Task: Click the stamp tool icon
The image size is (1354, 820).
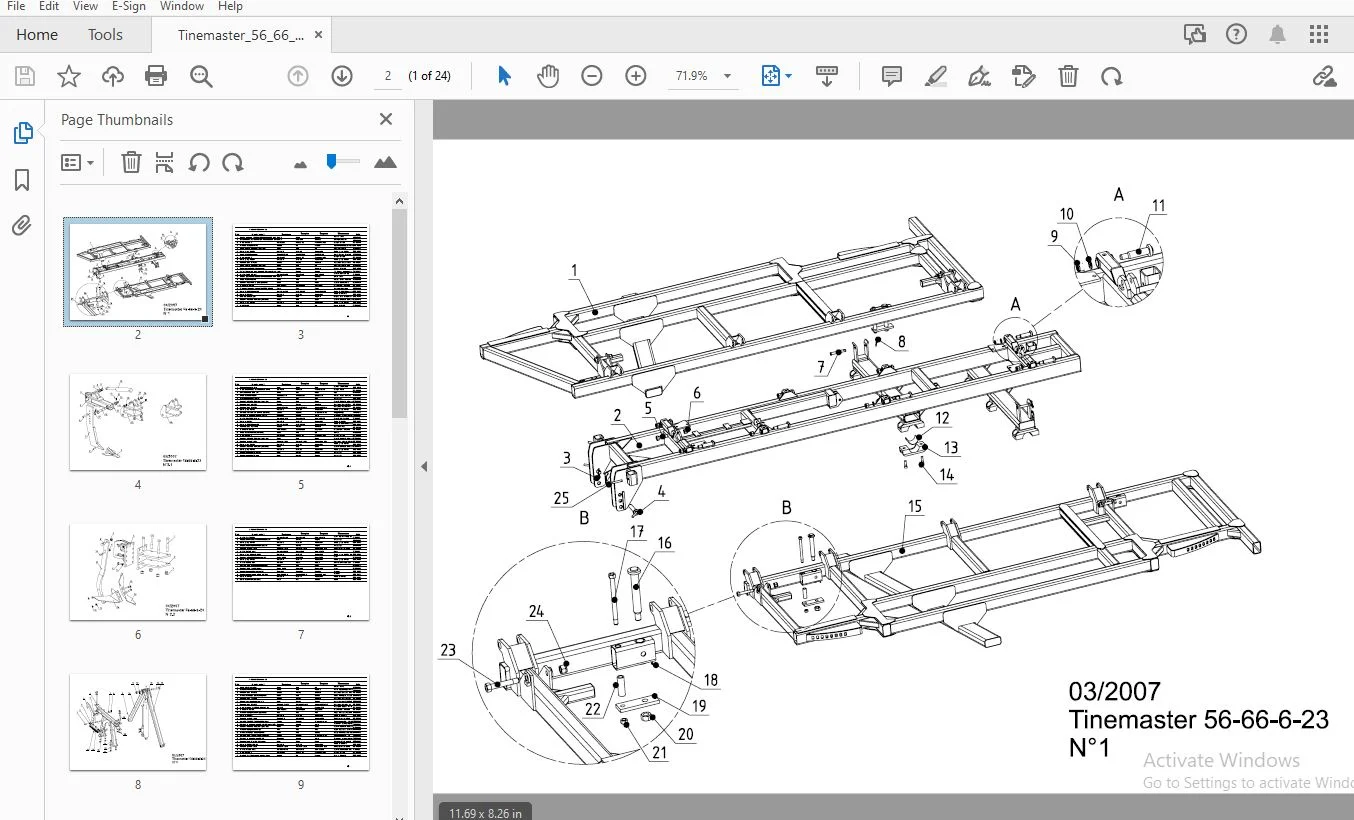Action: [x=1024, y=76]
